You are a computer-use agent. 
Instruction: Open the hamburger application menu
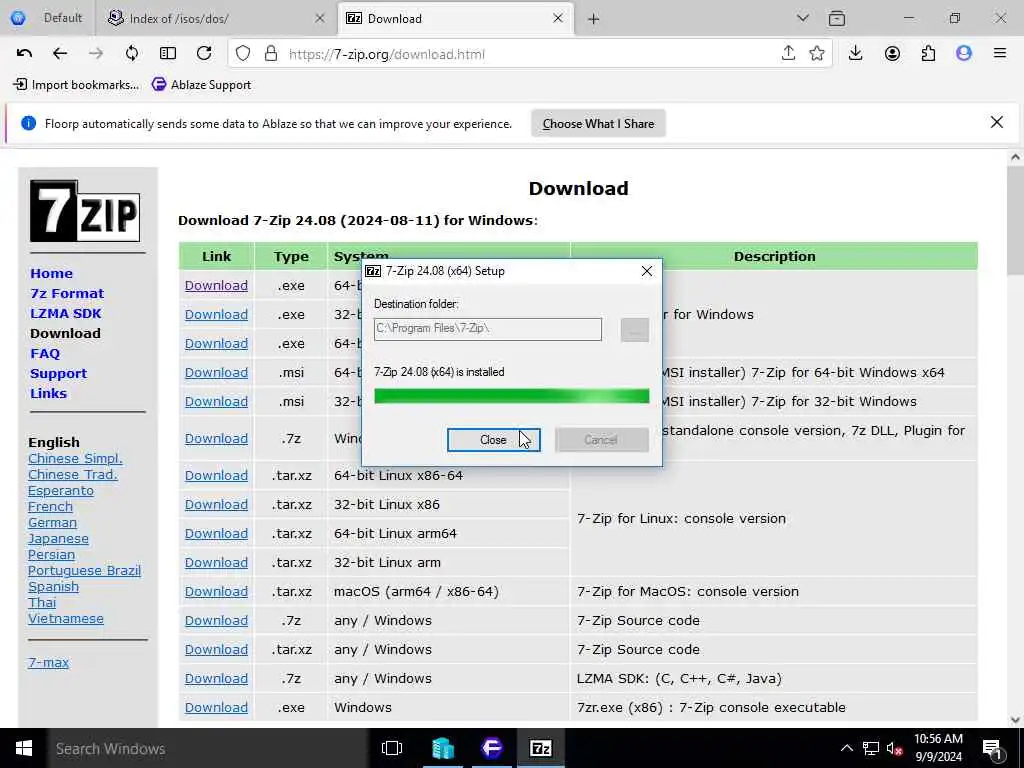1000,54
